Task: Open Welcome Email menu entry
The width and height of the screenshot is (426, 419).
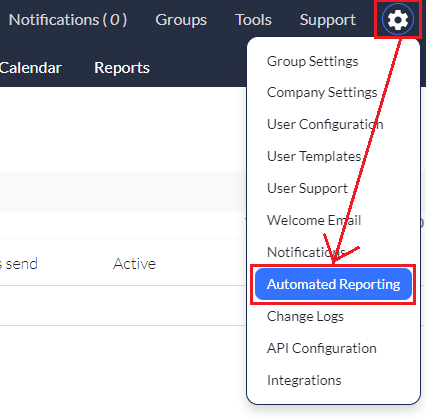Action: point(314,220)
